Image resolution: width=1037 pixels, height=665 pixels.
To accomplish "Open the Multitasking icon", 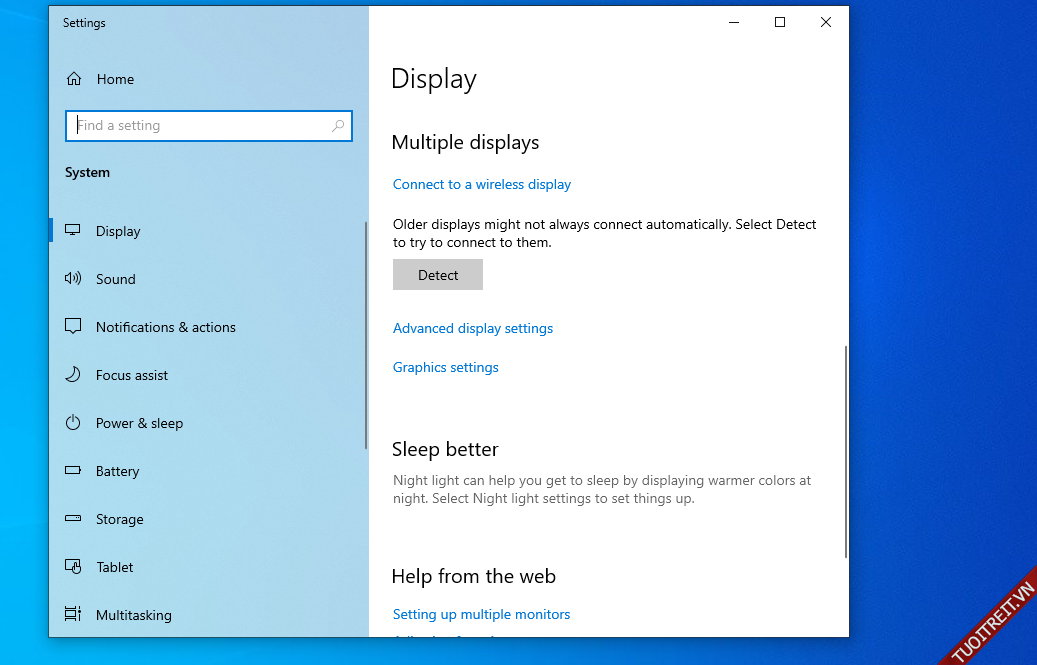I will point(73,615).
